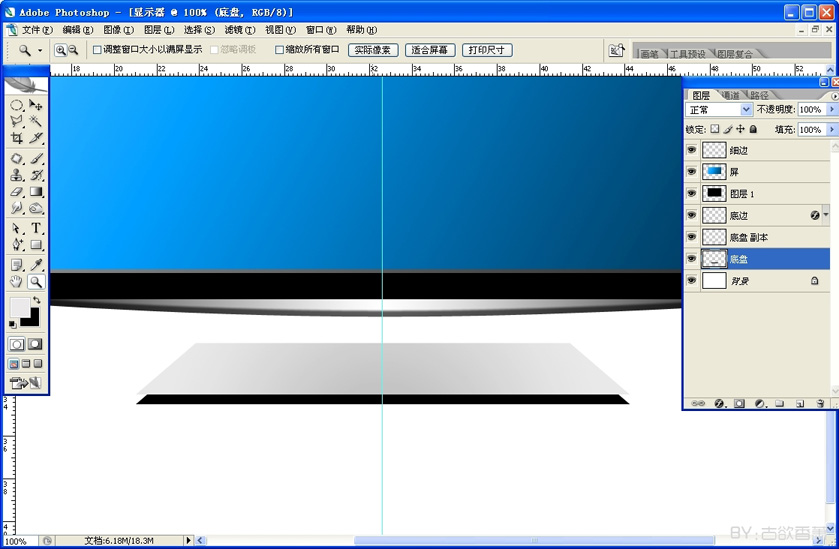Hide the 细边 layer

[691, 150]
